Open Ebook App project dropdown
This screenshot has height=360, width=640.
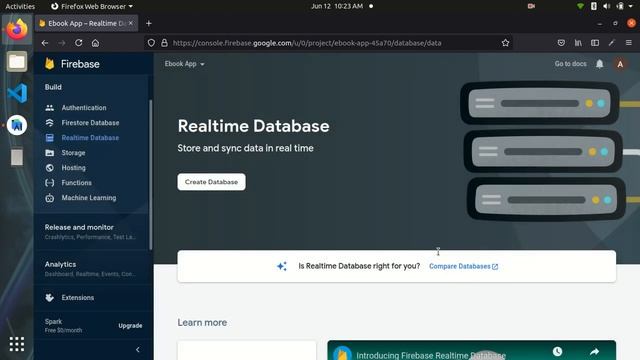(184, 64)
